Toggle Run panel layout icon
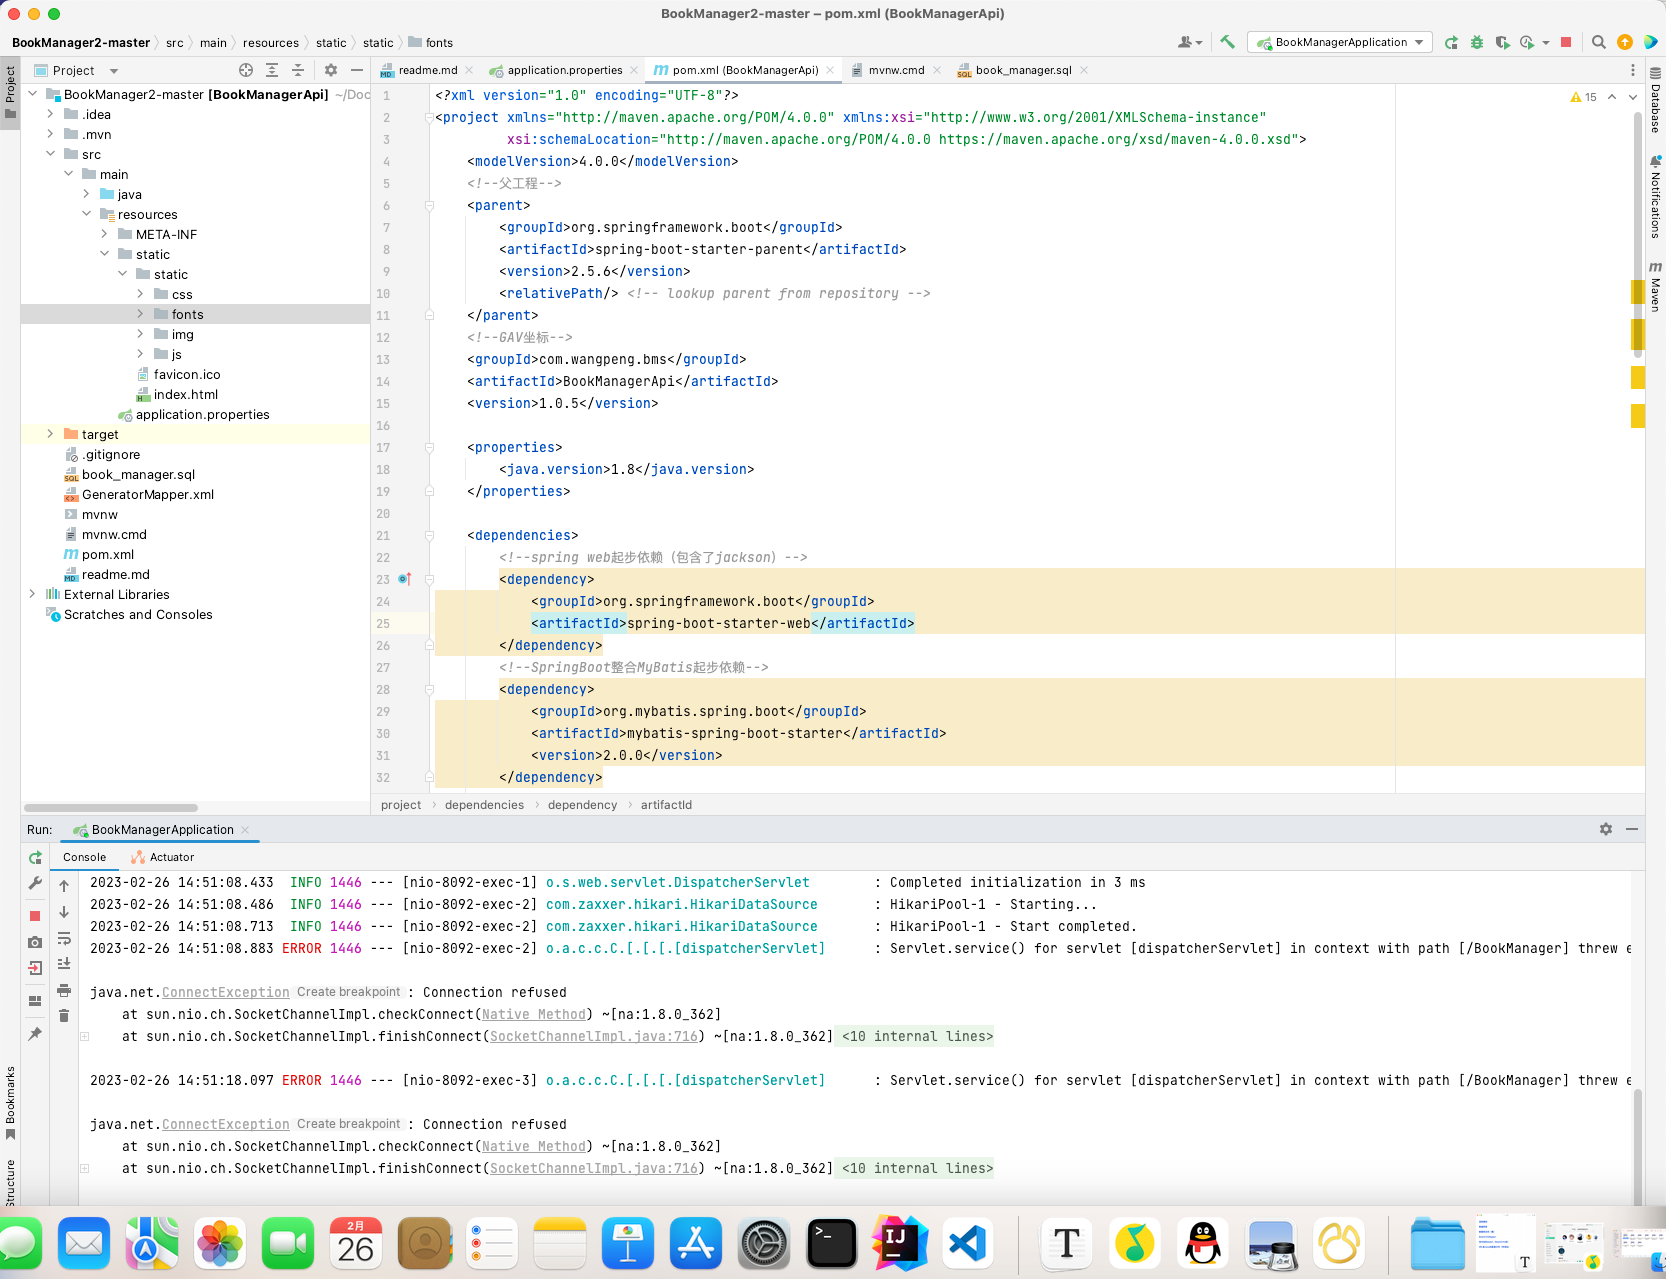 35,1001
